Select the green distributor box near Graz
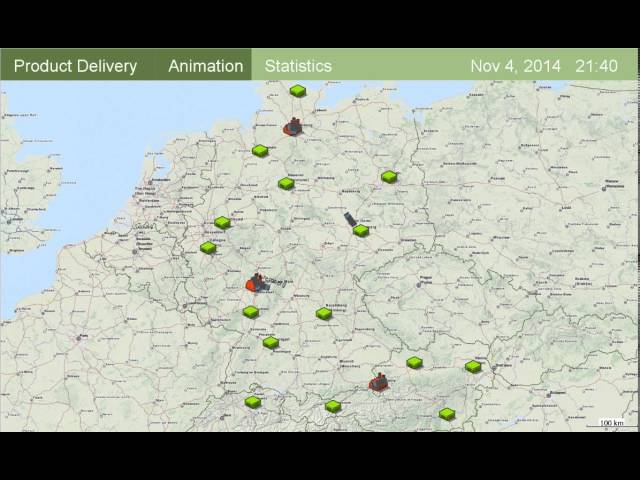 [447, 413]
